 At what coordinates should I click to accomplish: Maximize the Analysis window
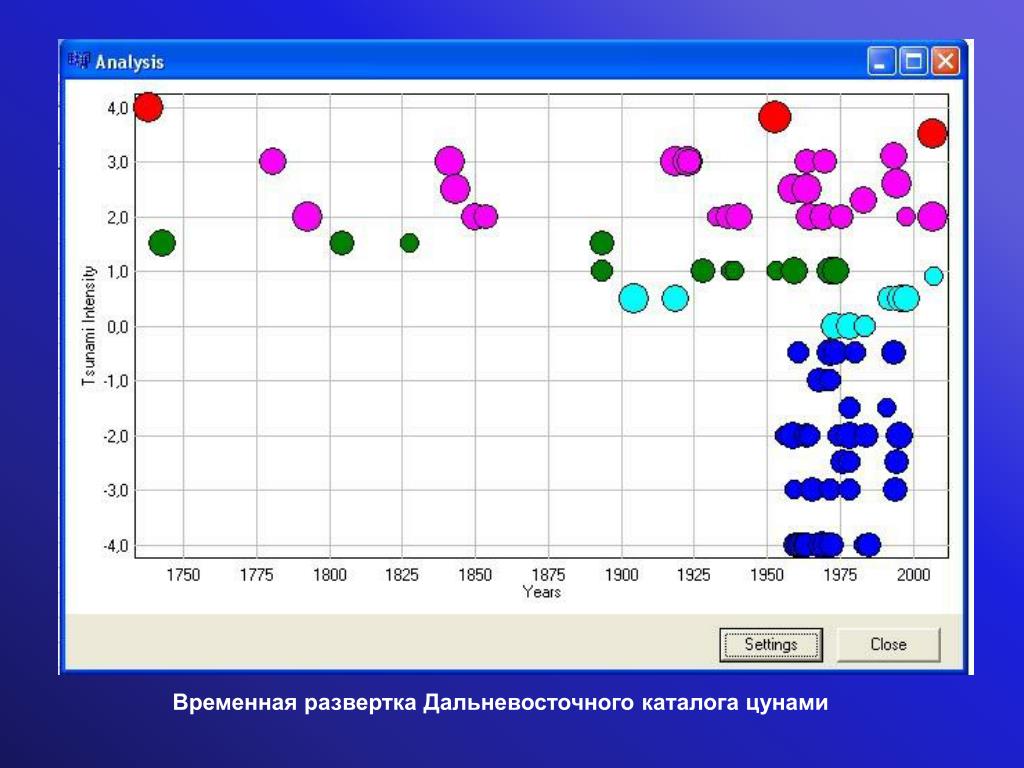coord(914,61)
